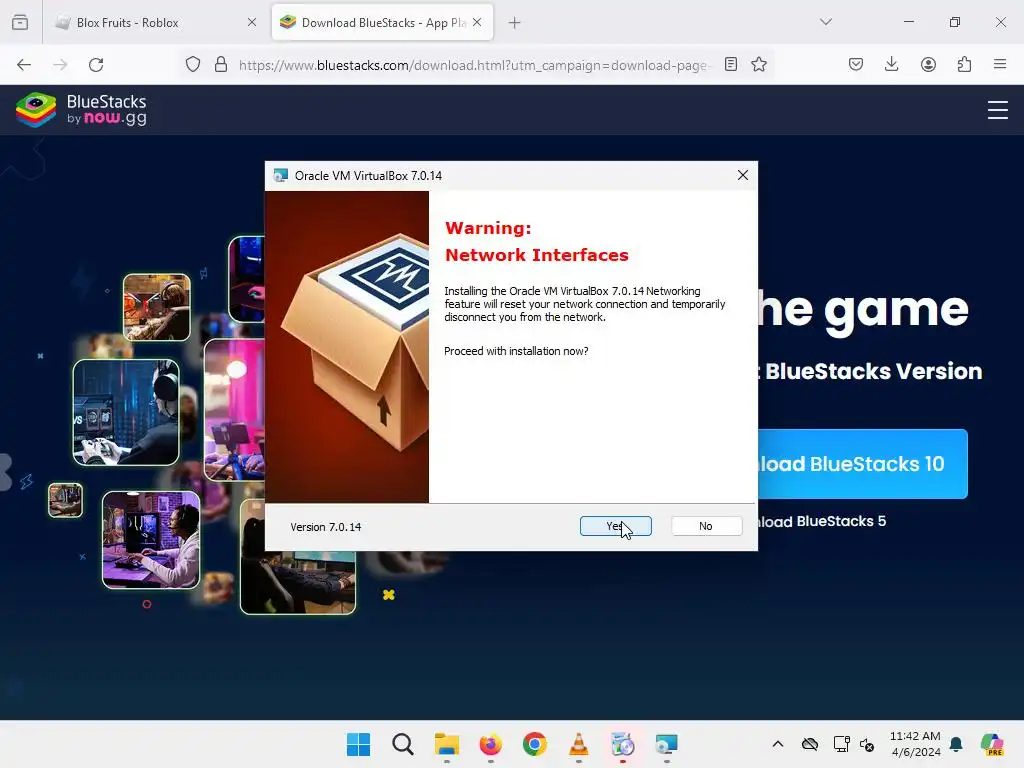This screenshot has height=768, width=1024.
Task: Open the list all tabs dropdown
Action: [x=825, y=22]
